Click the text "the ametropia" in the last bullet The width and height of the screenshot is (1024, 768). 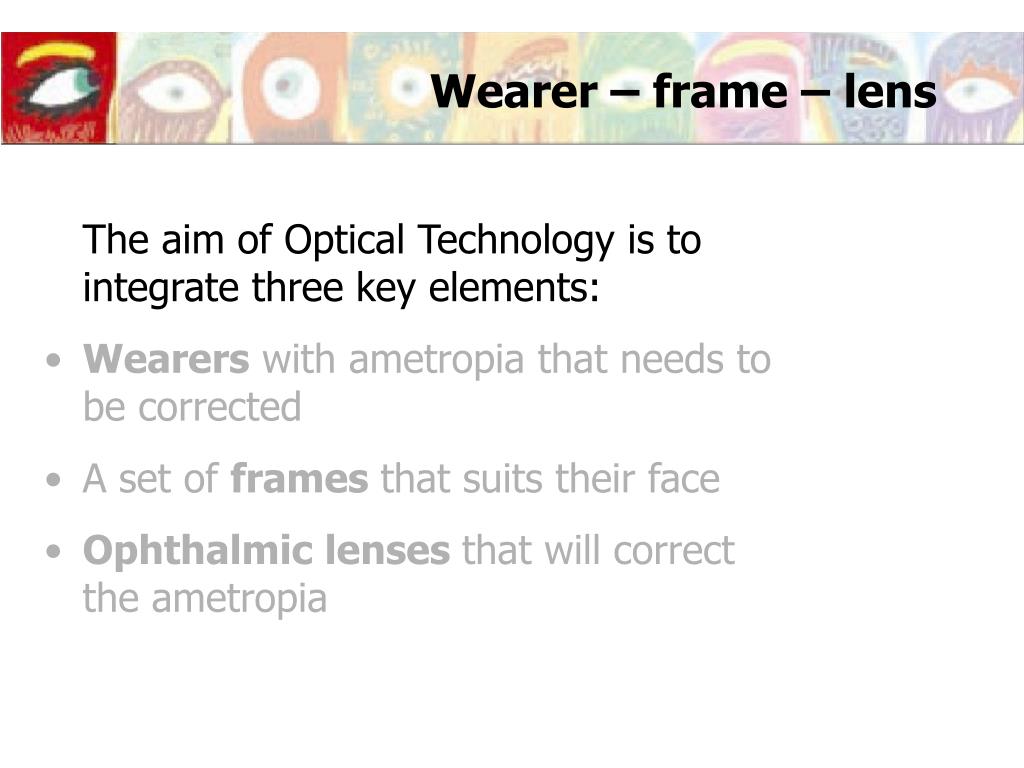[x=204, y=598]
